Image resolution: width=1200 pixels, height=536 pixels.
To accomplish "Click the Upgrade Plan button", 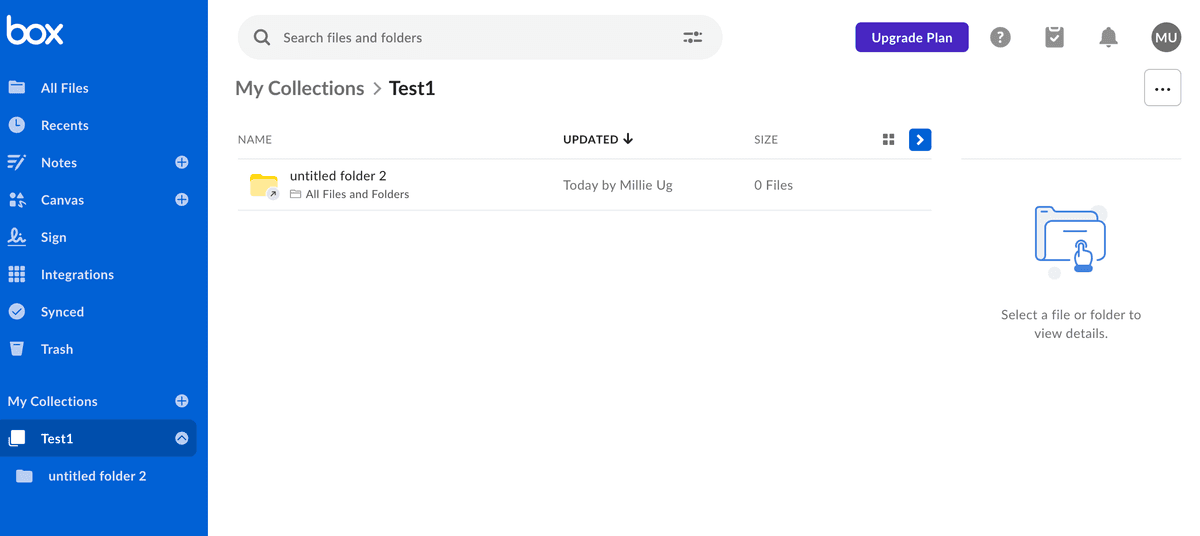I will [911, 37].
